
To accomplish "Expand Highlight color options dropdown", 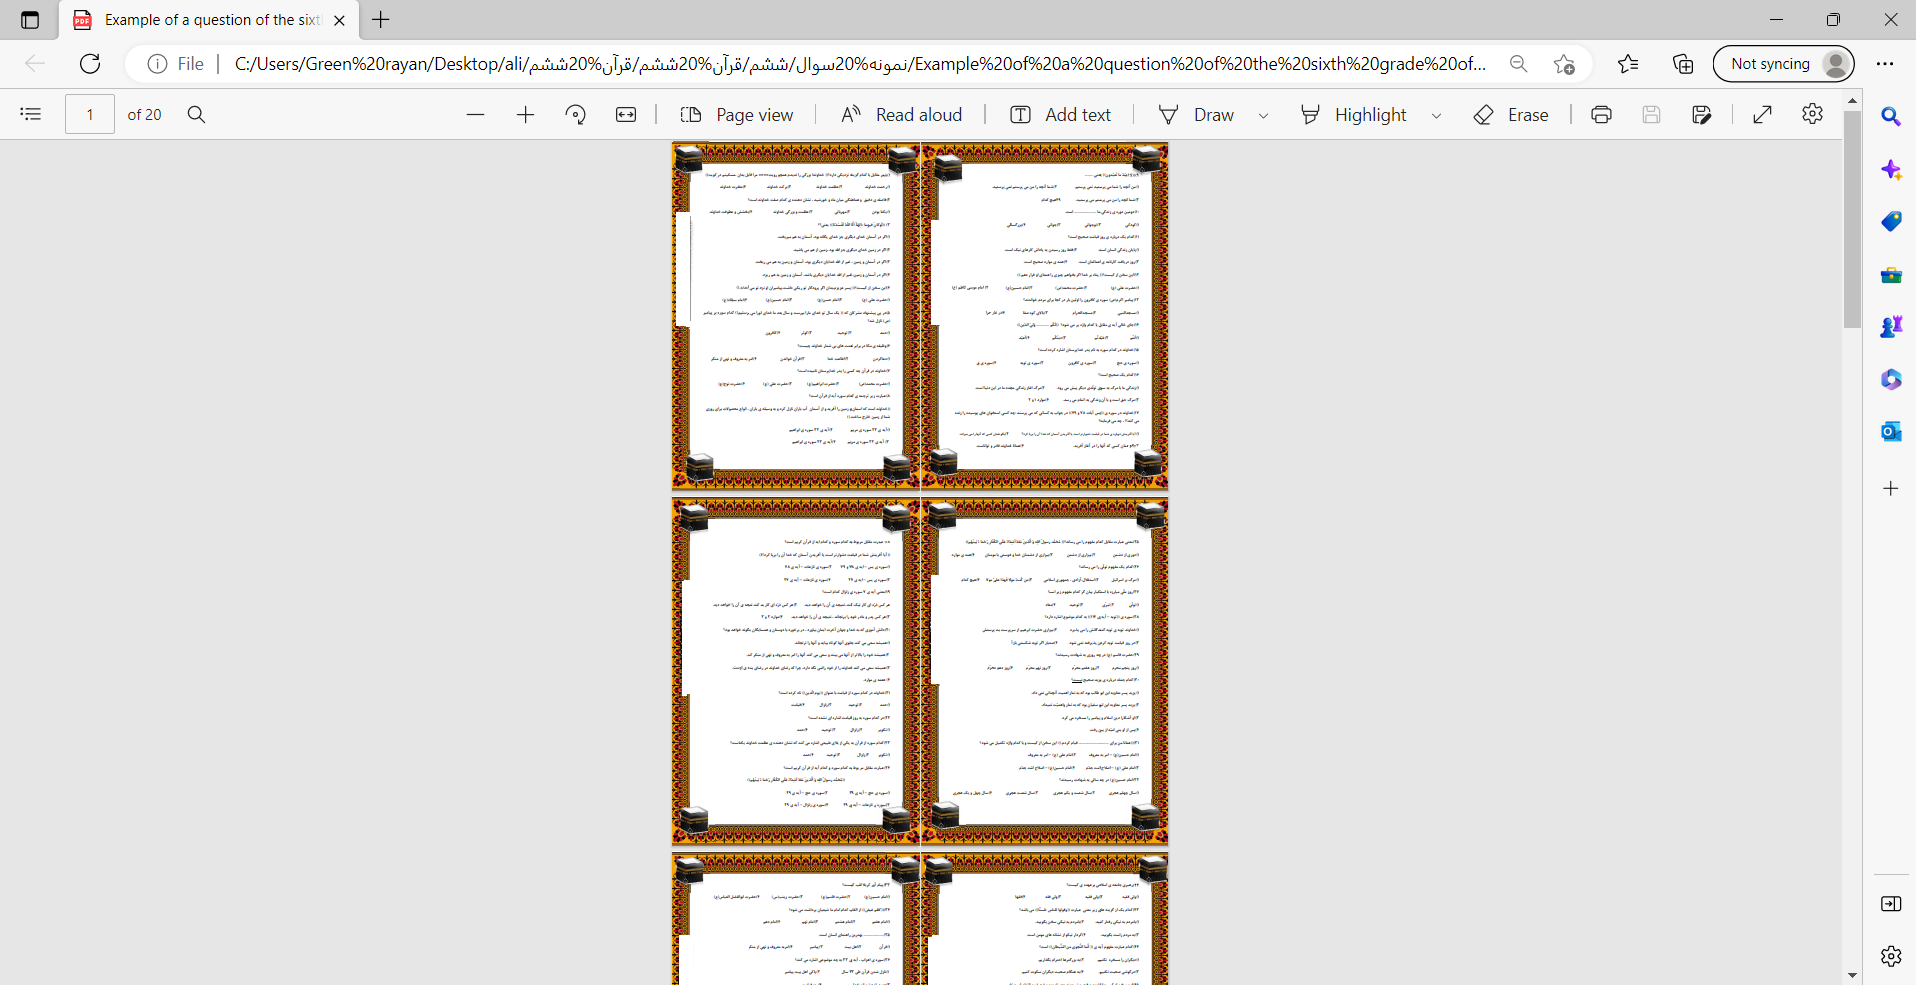I will 1436,116.
